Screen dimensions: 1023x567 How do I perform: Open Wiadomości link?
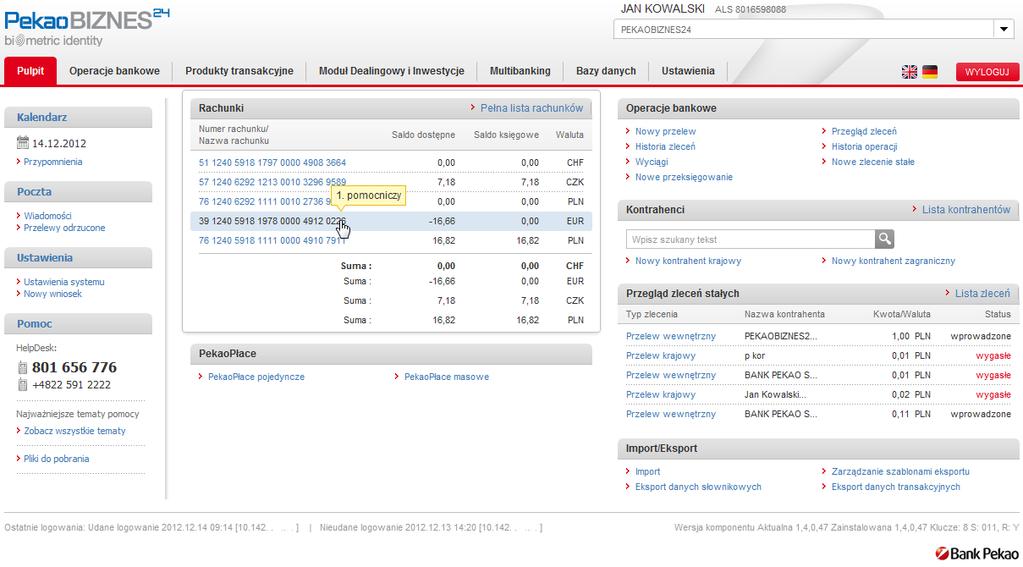click(x=48, y=216)
